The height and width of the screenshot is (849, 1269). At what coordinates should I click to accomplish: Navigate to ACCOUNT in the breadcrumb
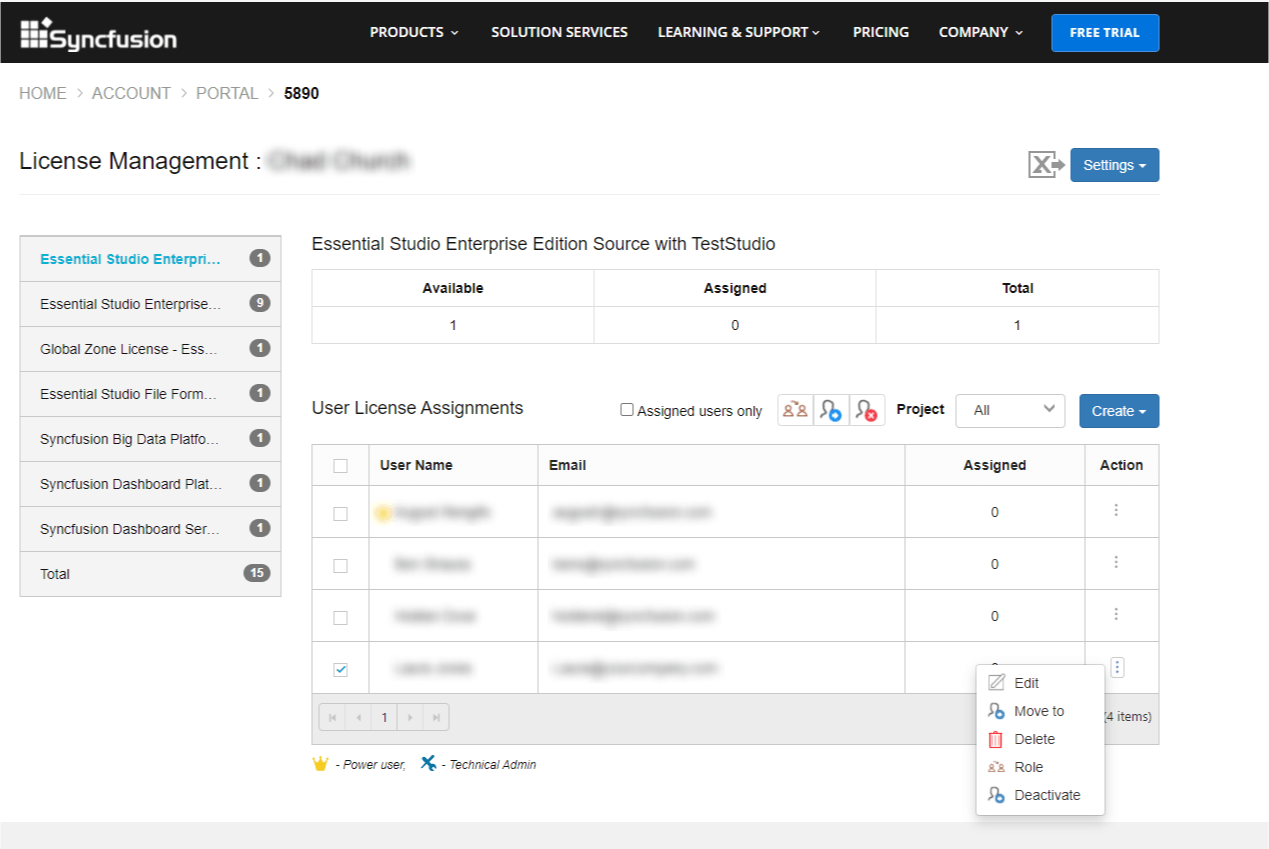131,93
